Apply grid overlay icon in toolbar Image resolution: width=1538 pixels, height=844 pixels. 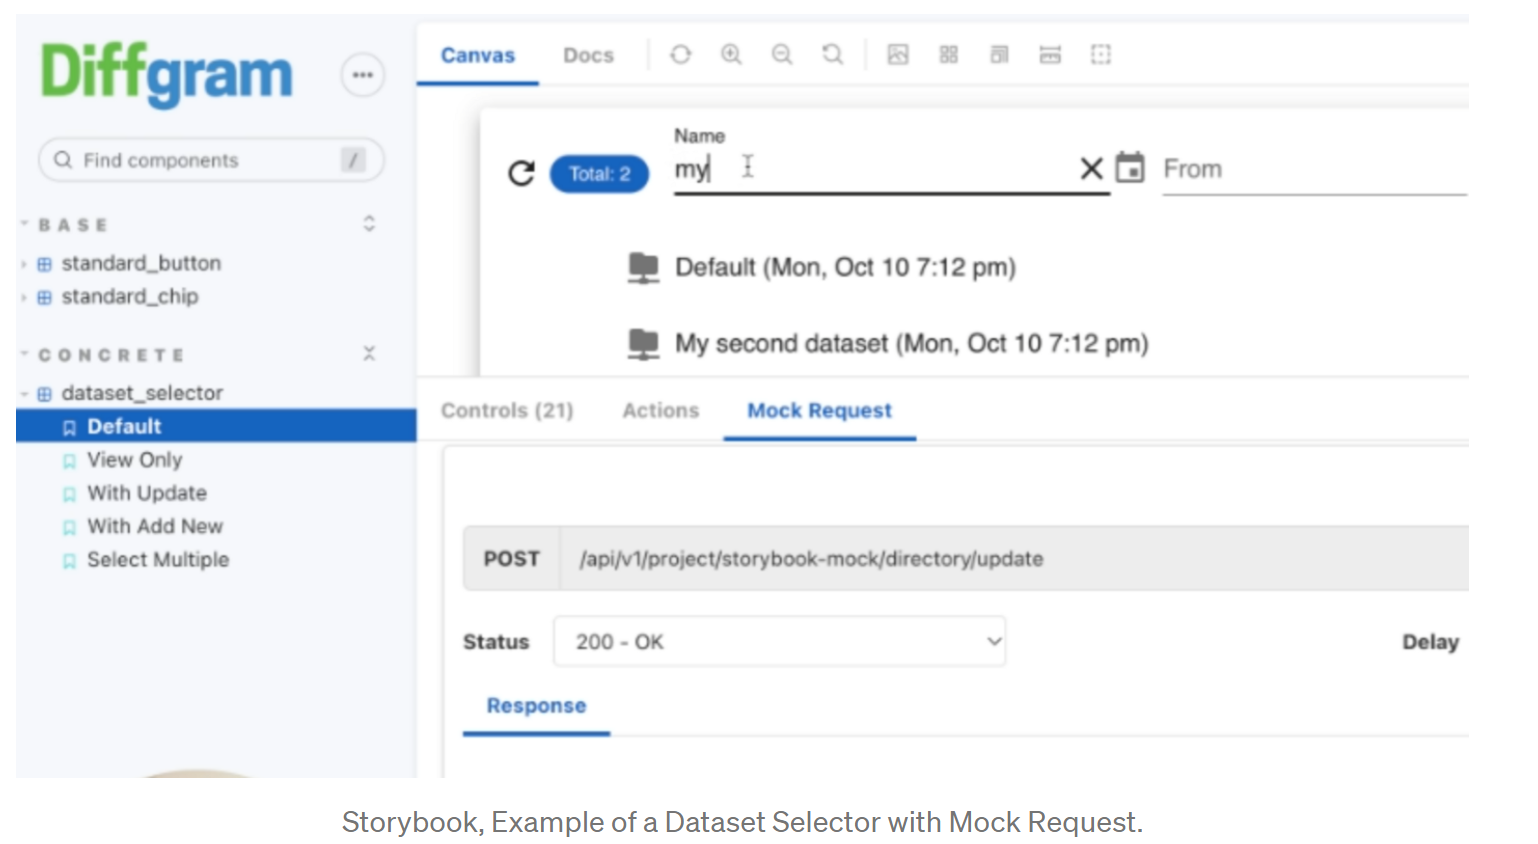[x=949, y=54]
